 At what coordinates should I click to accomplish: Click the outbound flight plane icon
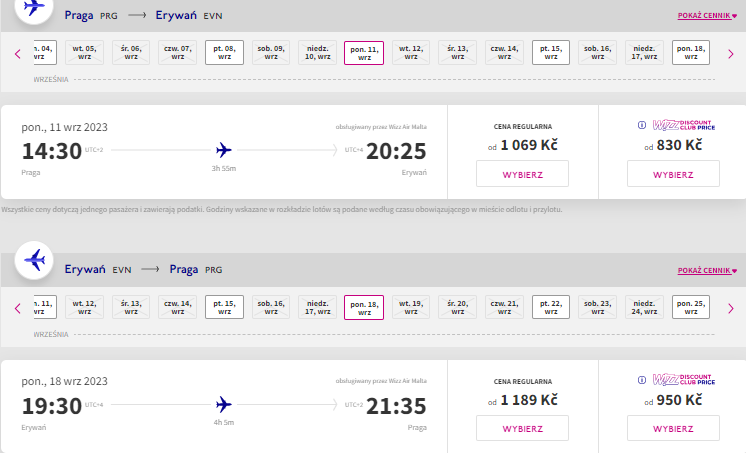34,7
